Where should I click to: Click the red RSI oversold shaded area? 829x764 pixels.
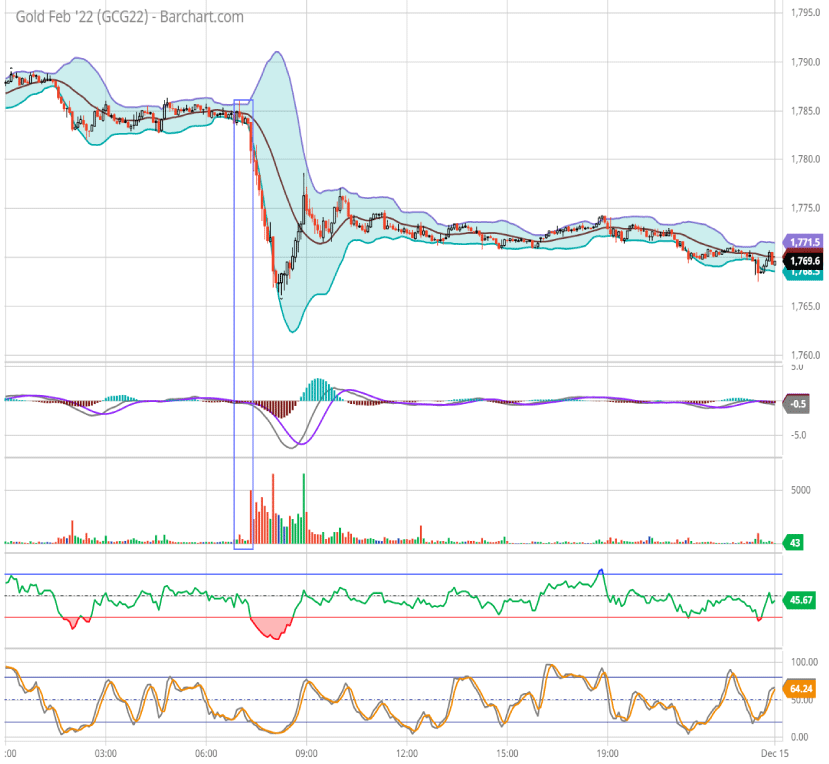coord(271,627)
